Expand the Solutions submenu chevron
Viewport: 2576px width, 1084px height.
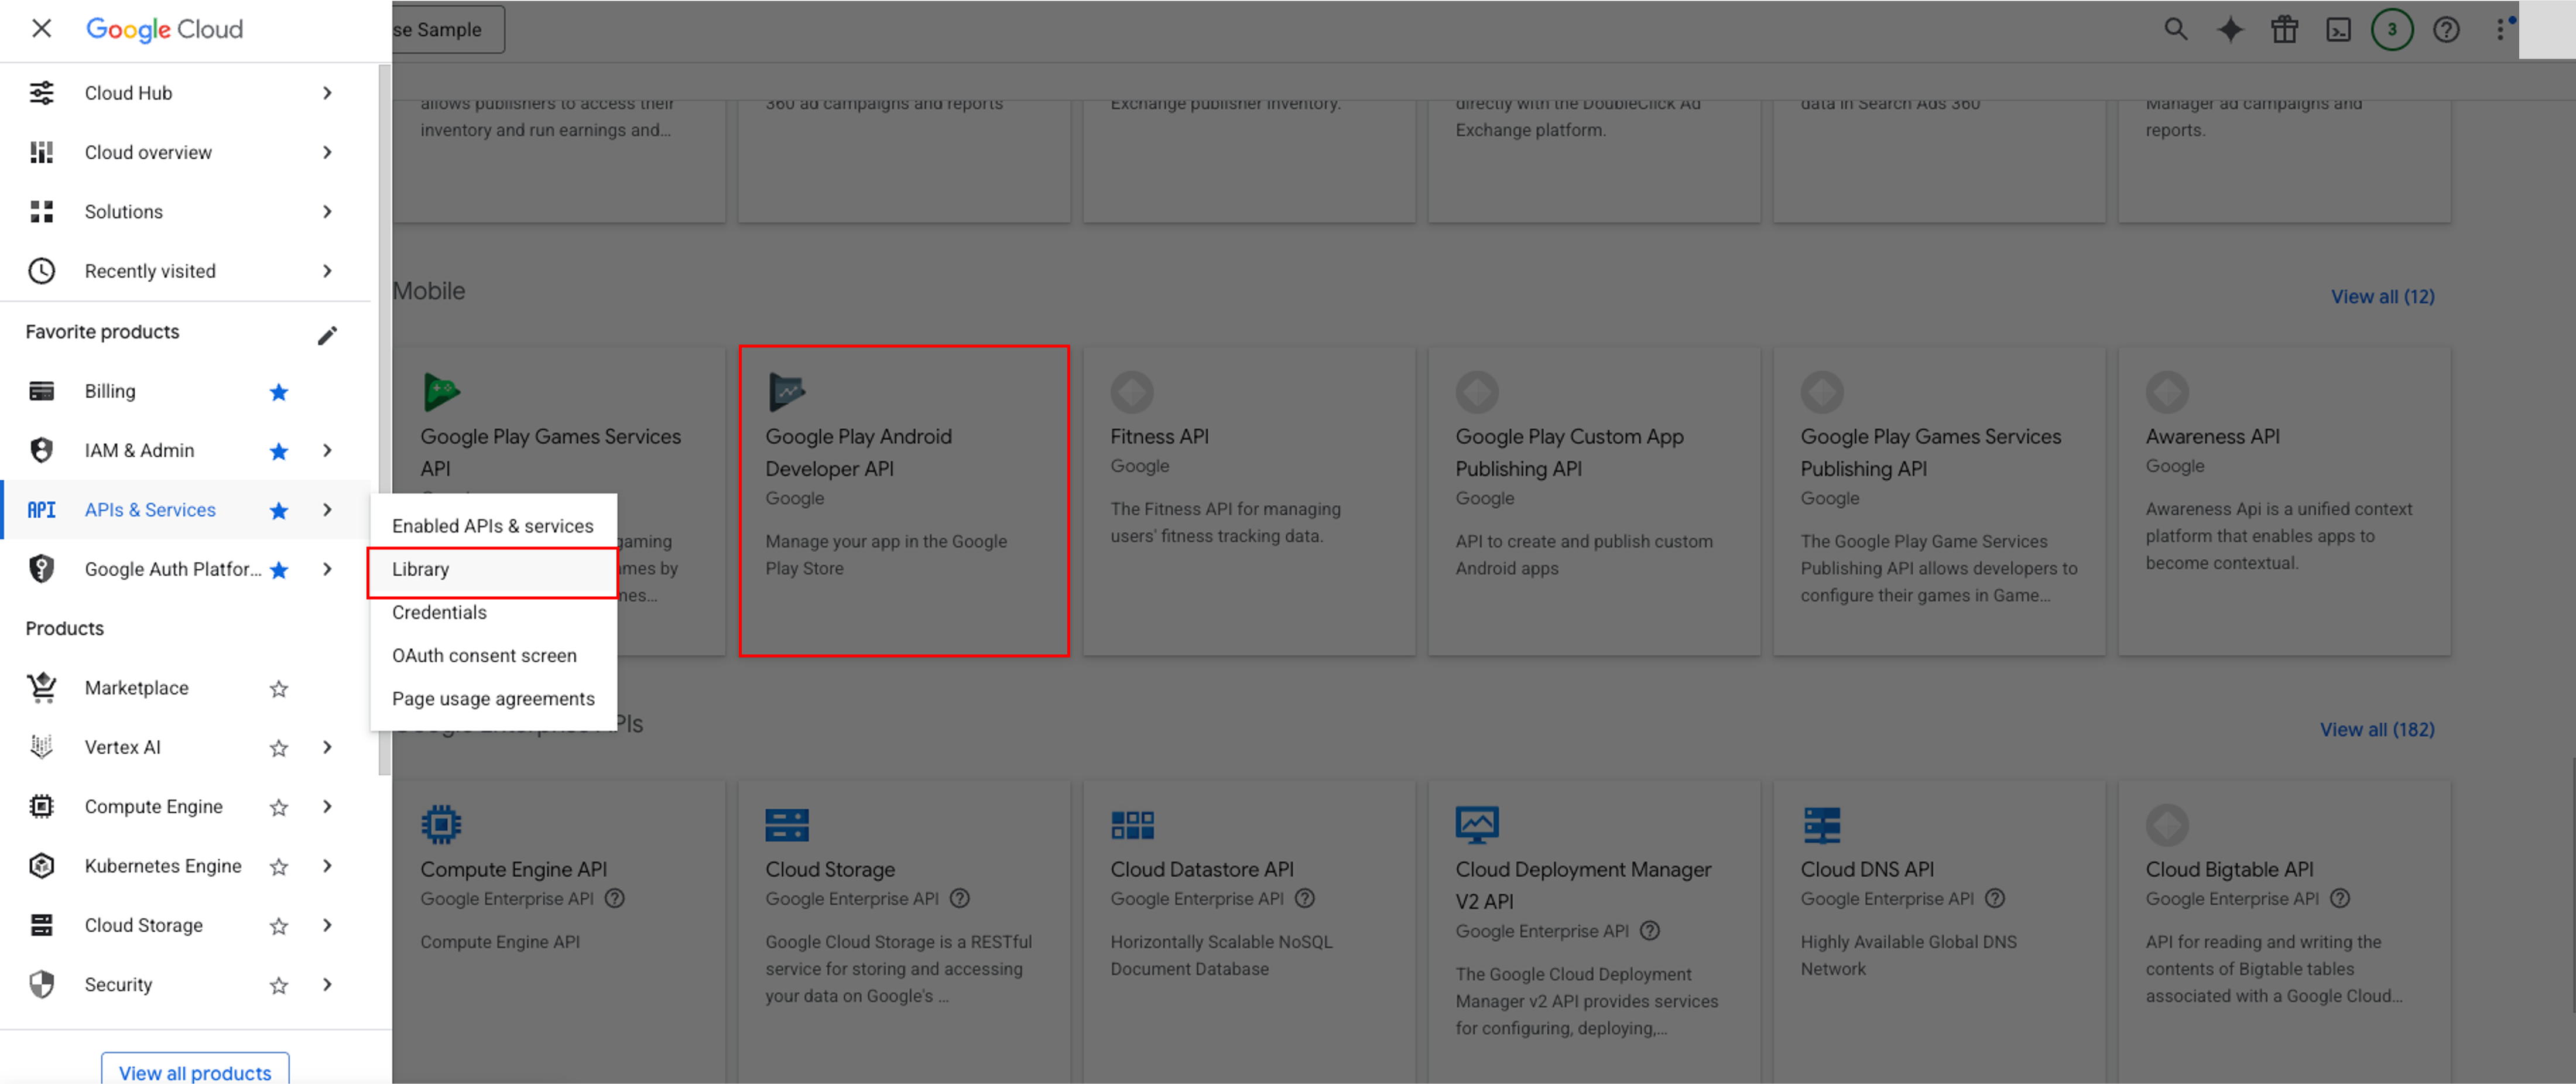[327, 211]
